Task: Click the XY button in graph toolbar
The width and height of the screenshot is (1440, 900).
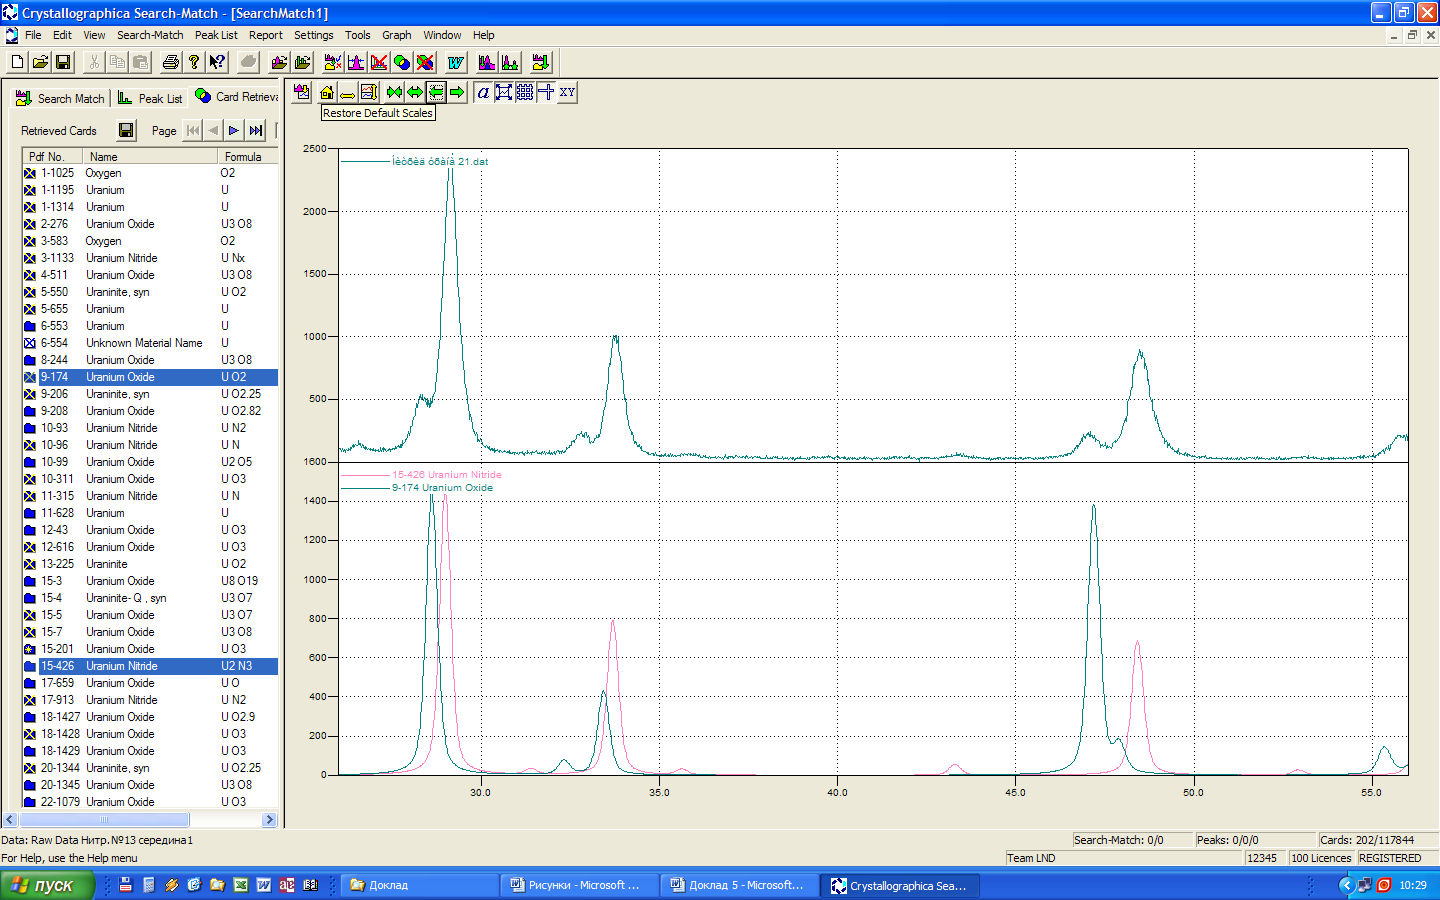Action: (x=567, y=92)
